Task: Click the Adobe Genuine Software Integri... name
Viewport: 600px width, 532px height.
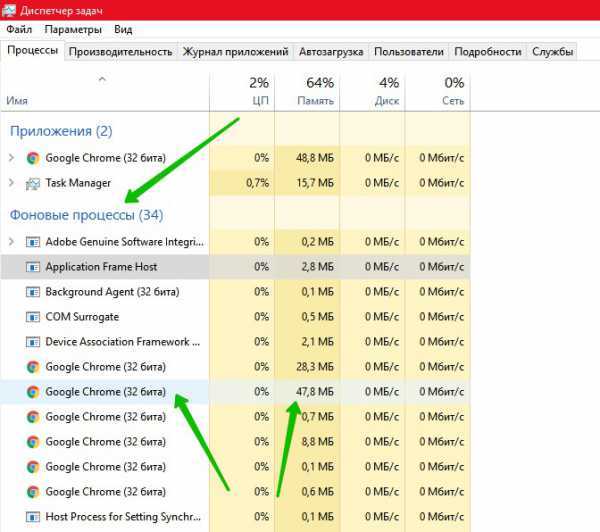Action: [125, 242]
